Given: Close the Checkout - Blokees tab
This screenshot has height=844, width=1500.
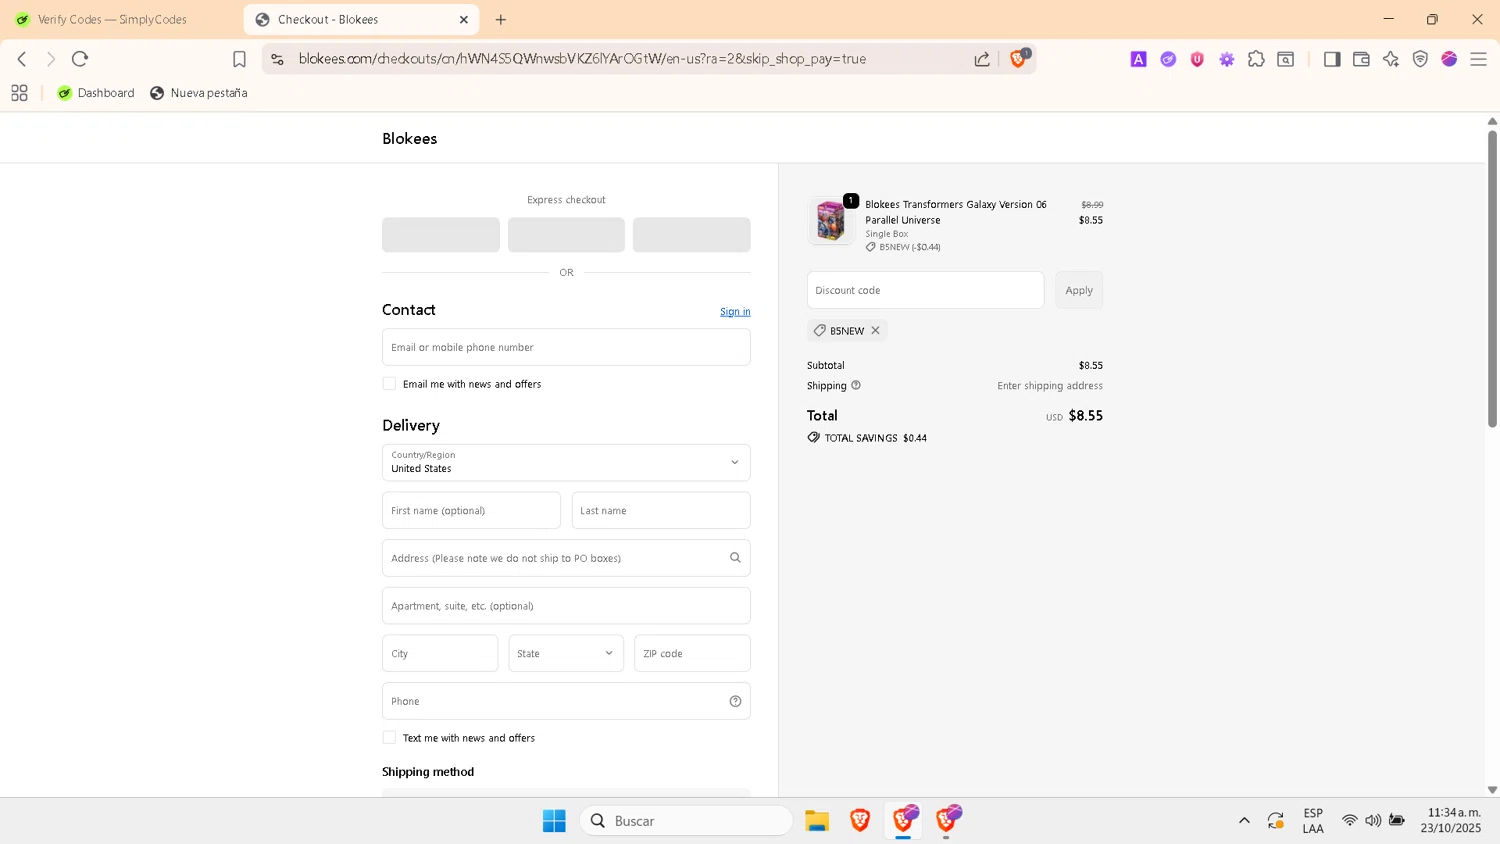Looking at the screenshot, I should [x=464, y=19].
